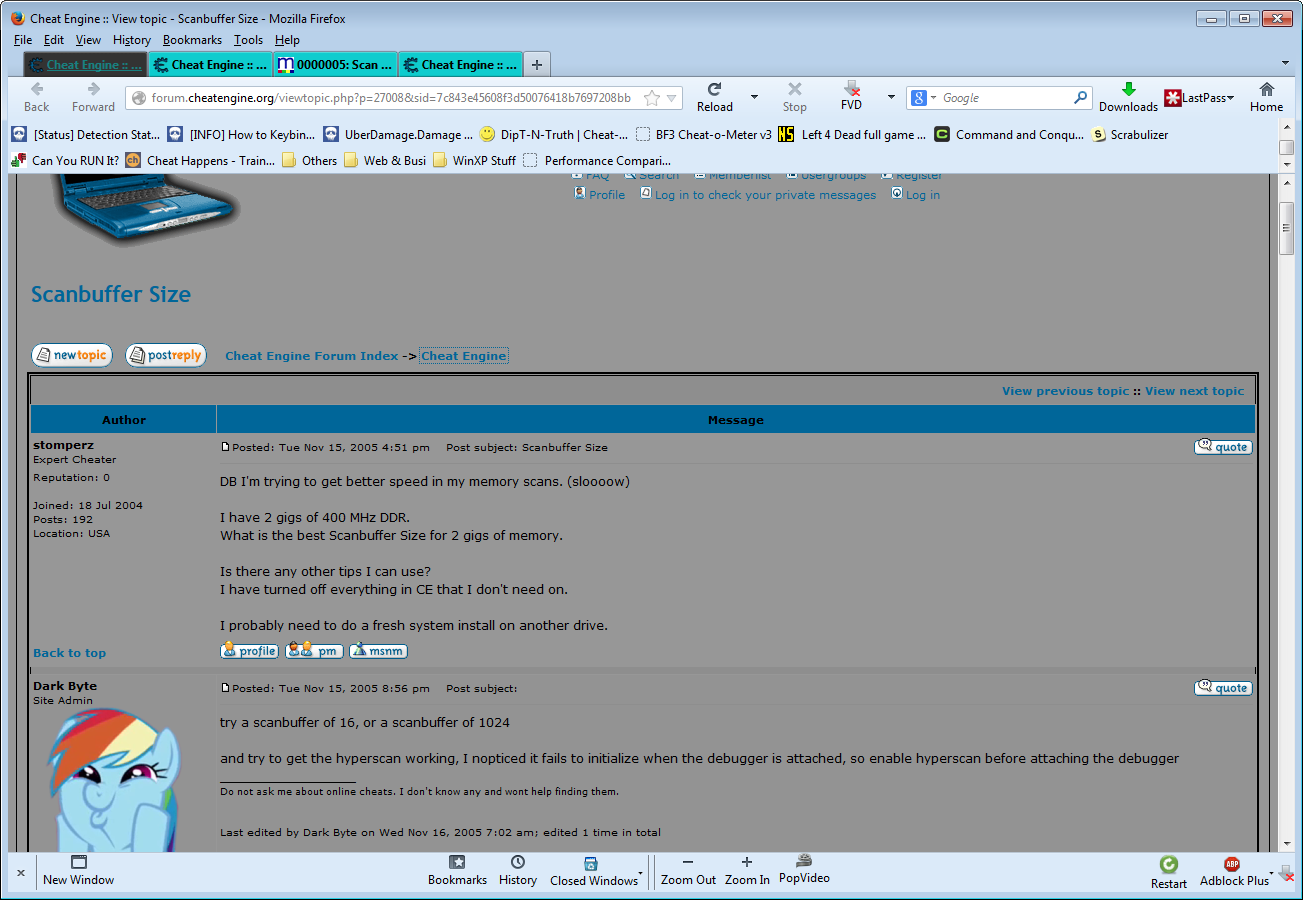
Task: Click the Log in link
Action: click(923, 195)
